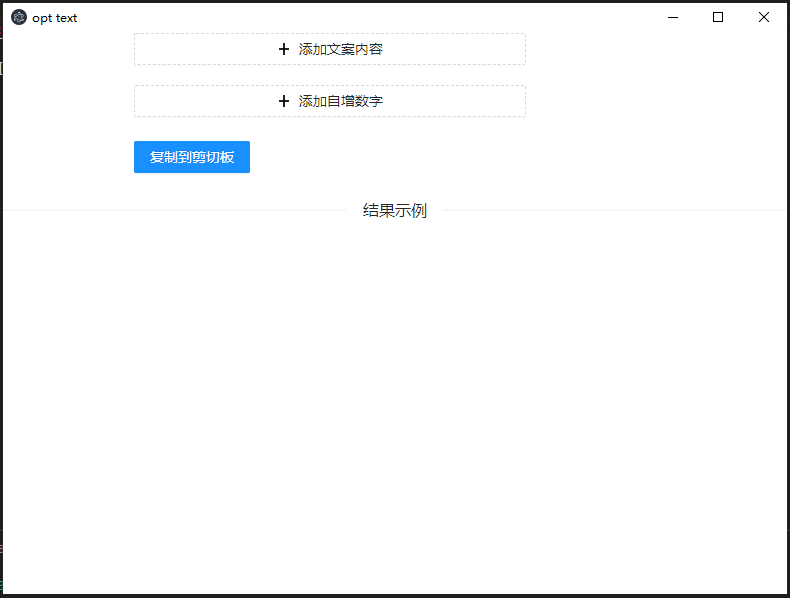Close the opt text window
Viewport: 790px width, 598px height.
coord(764,17)
